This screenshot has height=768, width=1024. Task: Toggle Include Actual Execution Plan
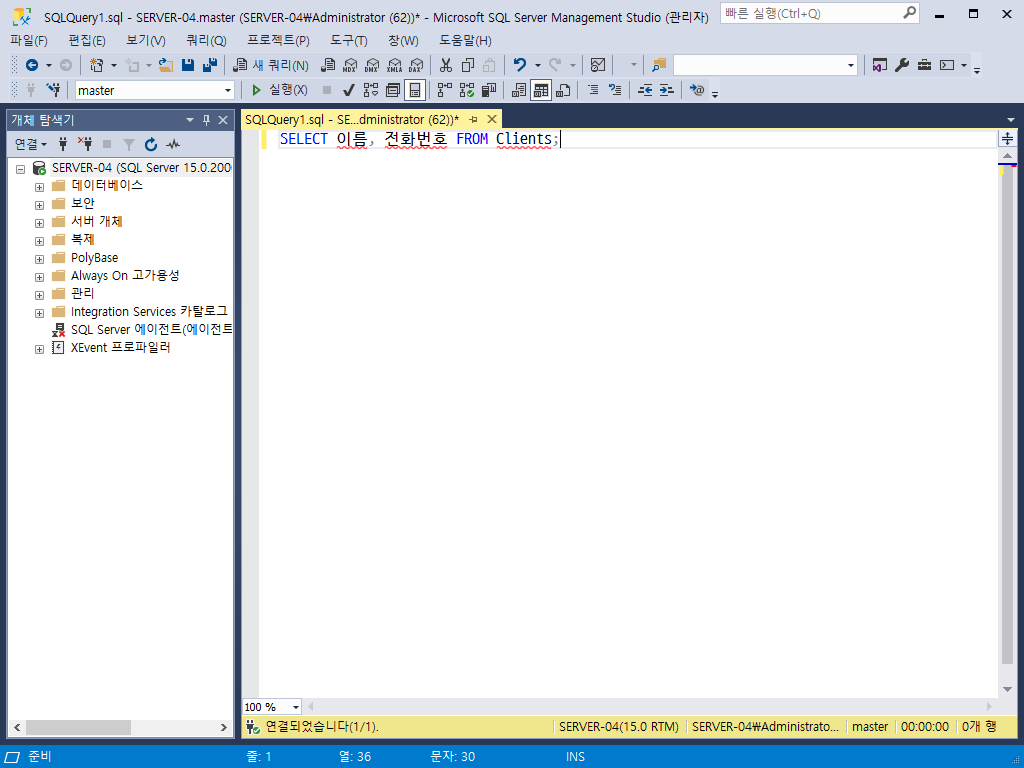point(445,90)
